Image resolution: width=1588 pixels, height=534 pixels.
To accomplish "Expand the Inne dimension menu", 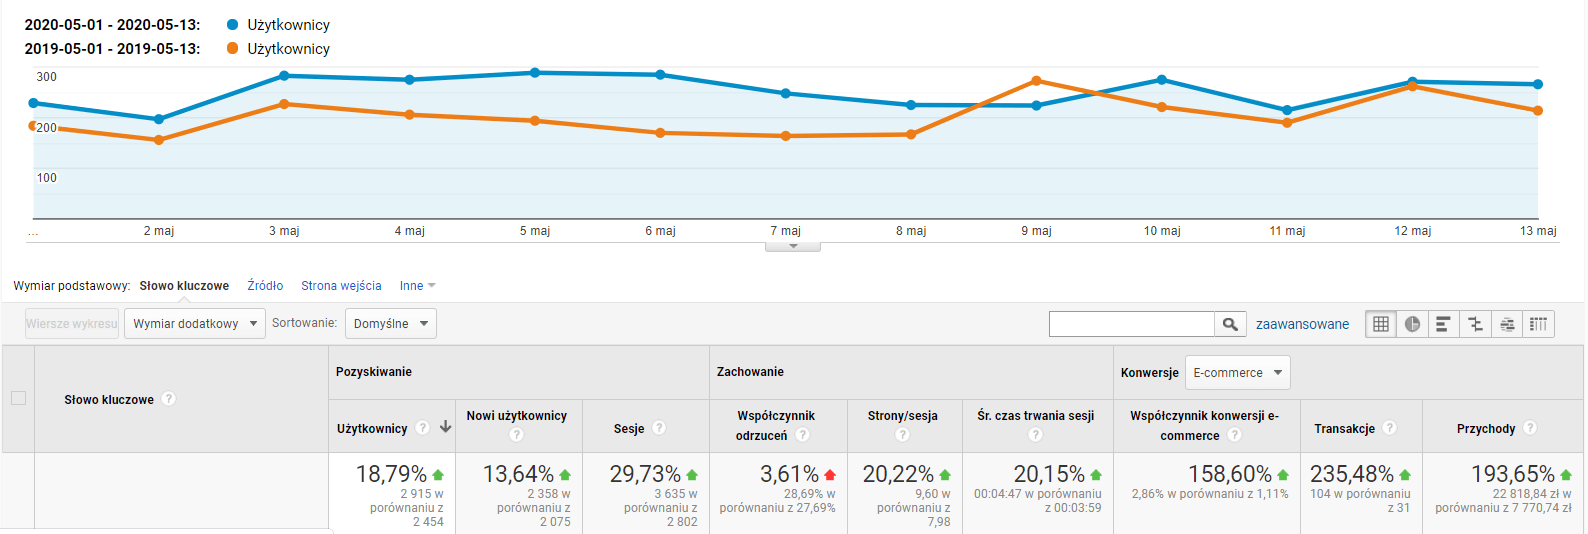I will 417,286.
